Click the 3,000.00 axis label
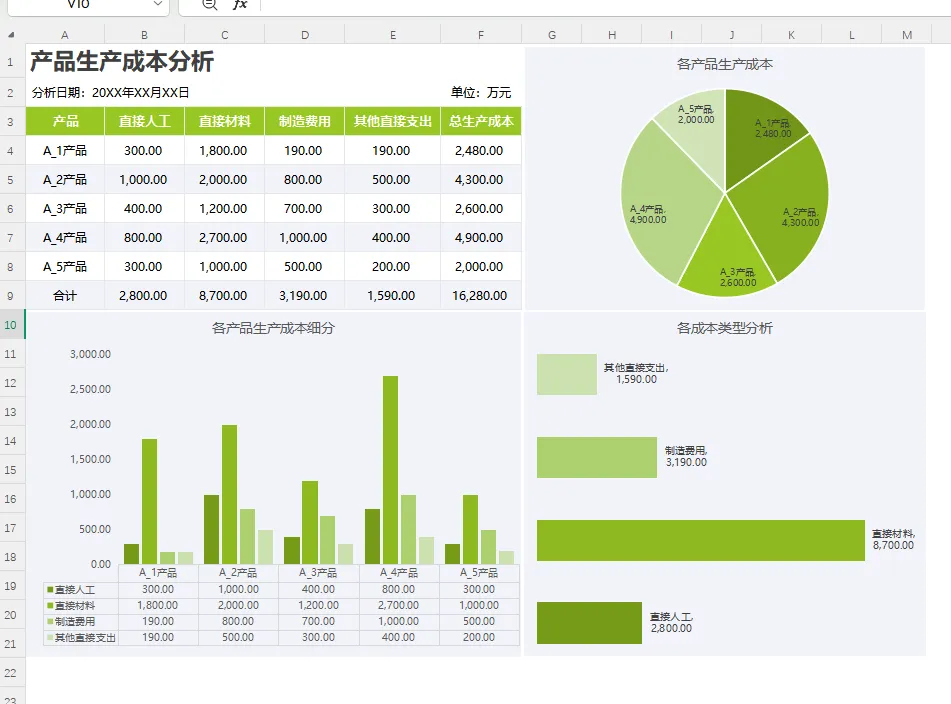 [90, 354]
